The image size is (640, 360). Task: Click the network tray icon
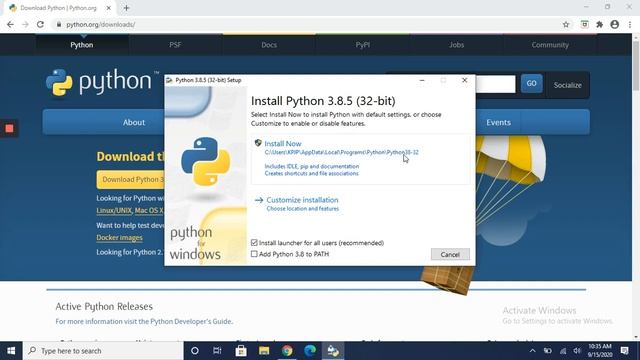click(563, 351)
